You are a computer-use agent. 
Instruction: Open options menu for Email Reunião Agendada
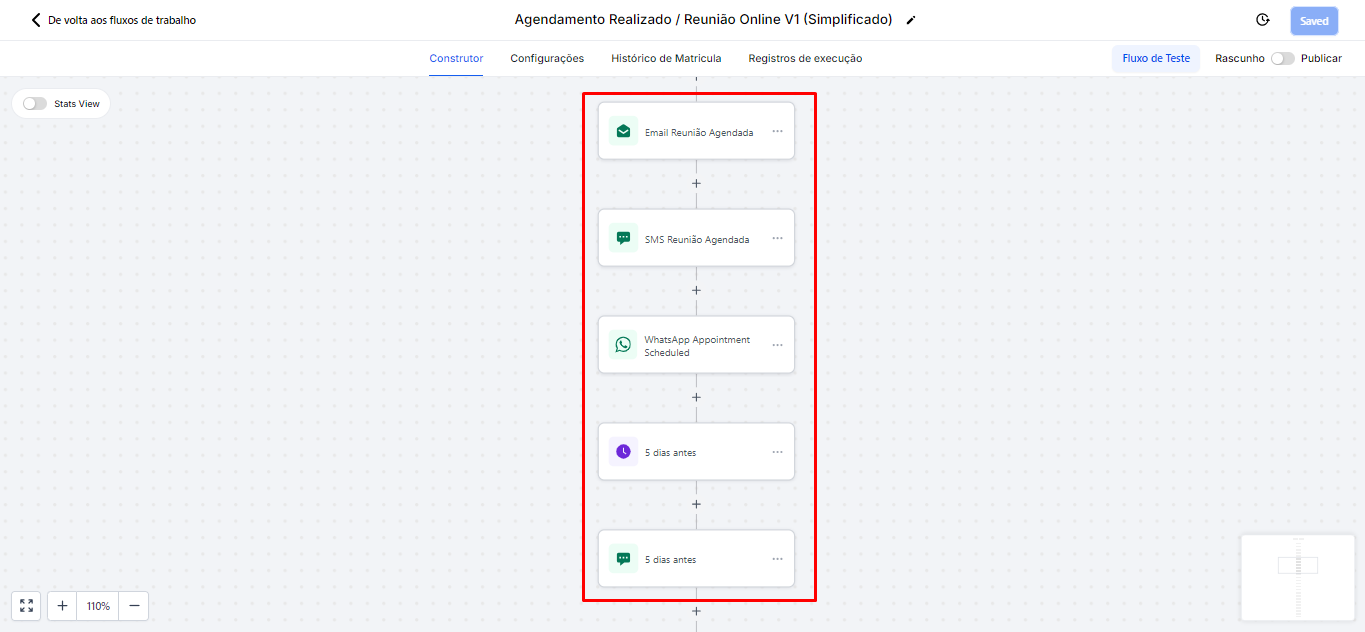click(x=777, y=131)
